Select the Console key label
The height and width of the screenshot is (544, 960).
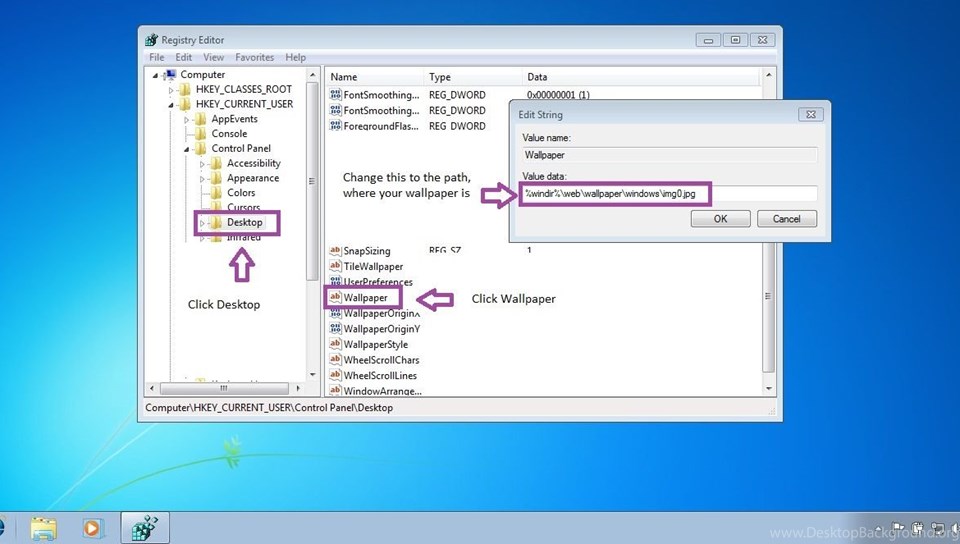coord(229,133)
